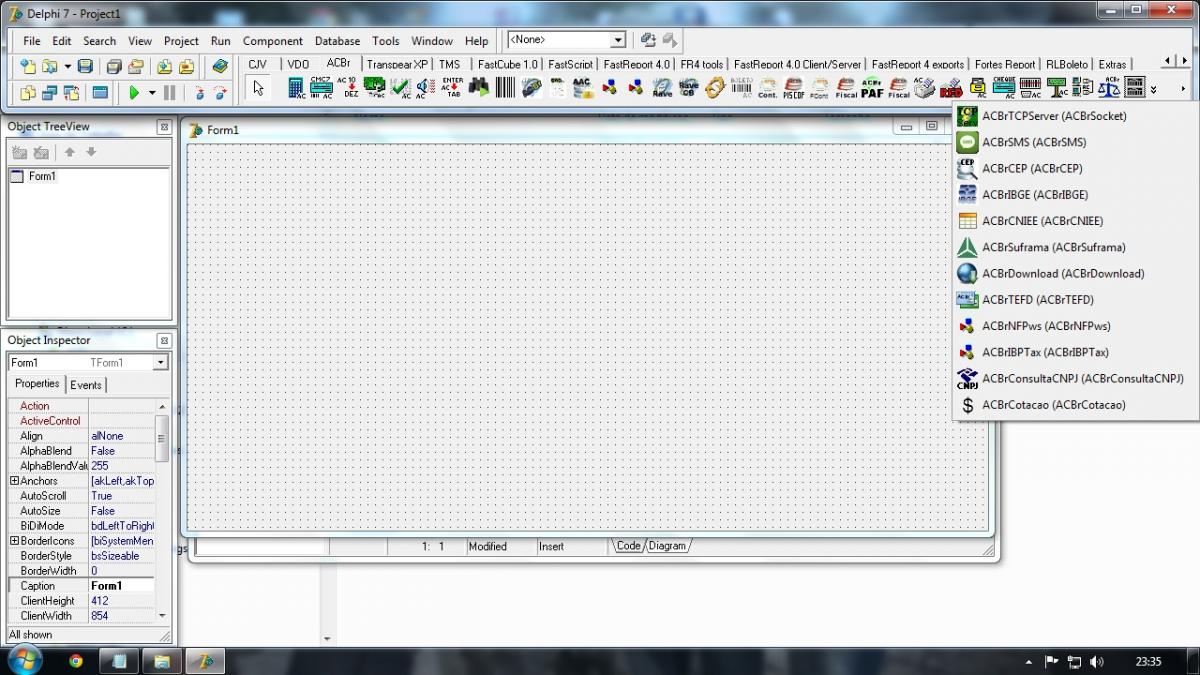Screen dimensions: 1200x675
Task: Click the Open file toolbar icon
Action: [48, 66]
